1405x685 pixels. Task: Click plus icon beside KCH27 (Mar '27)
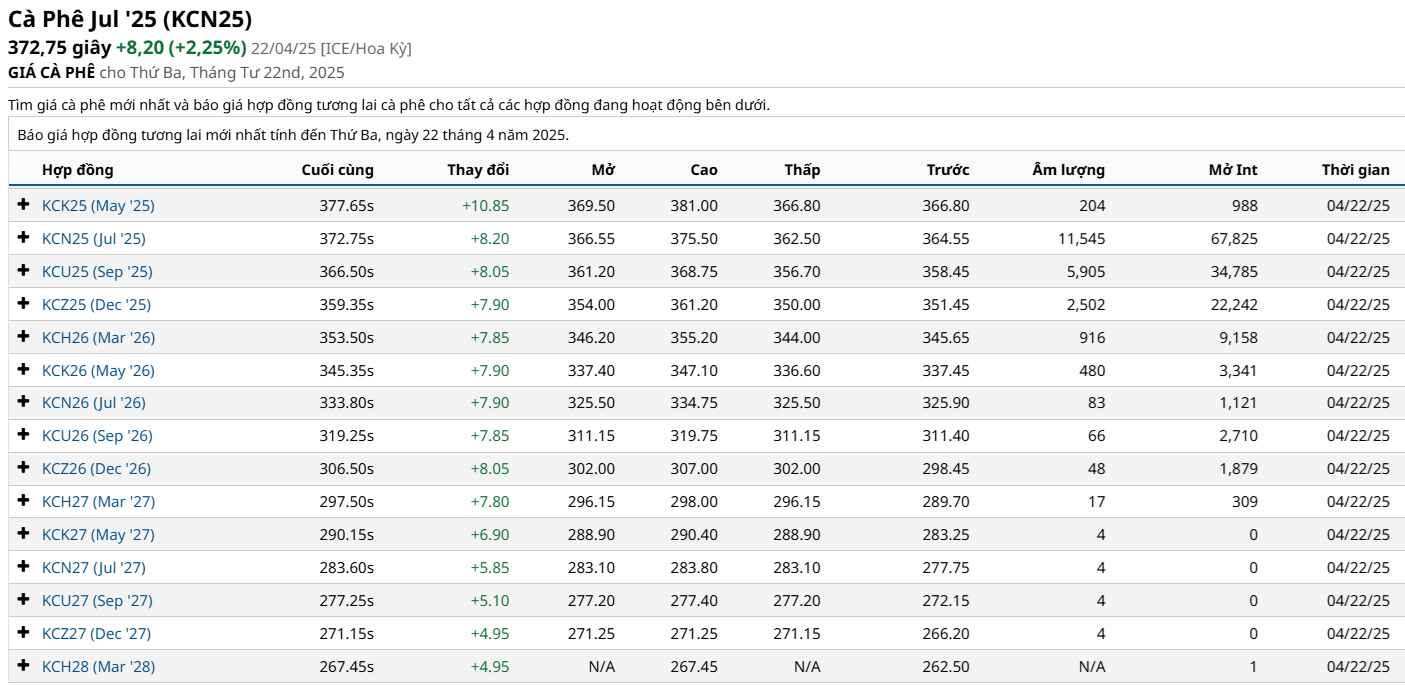[24, 501]
